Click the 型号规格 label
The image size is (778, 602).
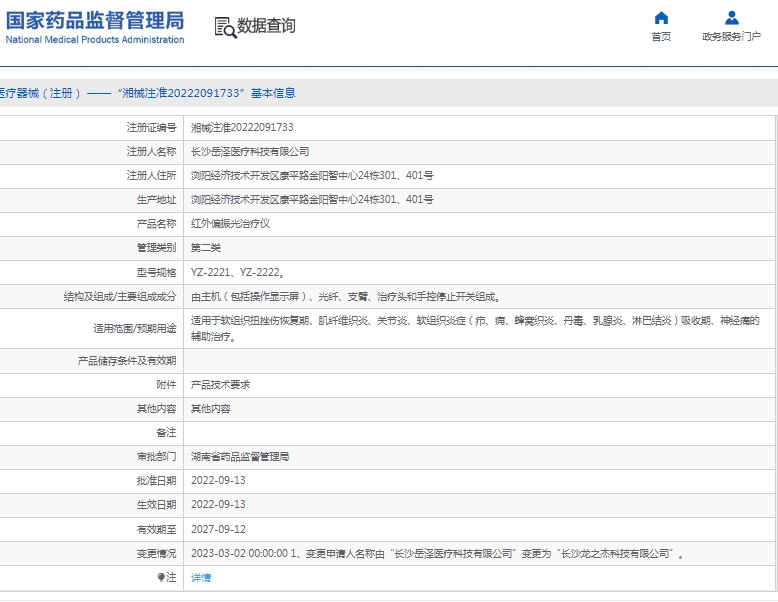[x=156, y=272]
